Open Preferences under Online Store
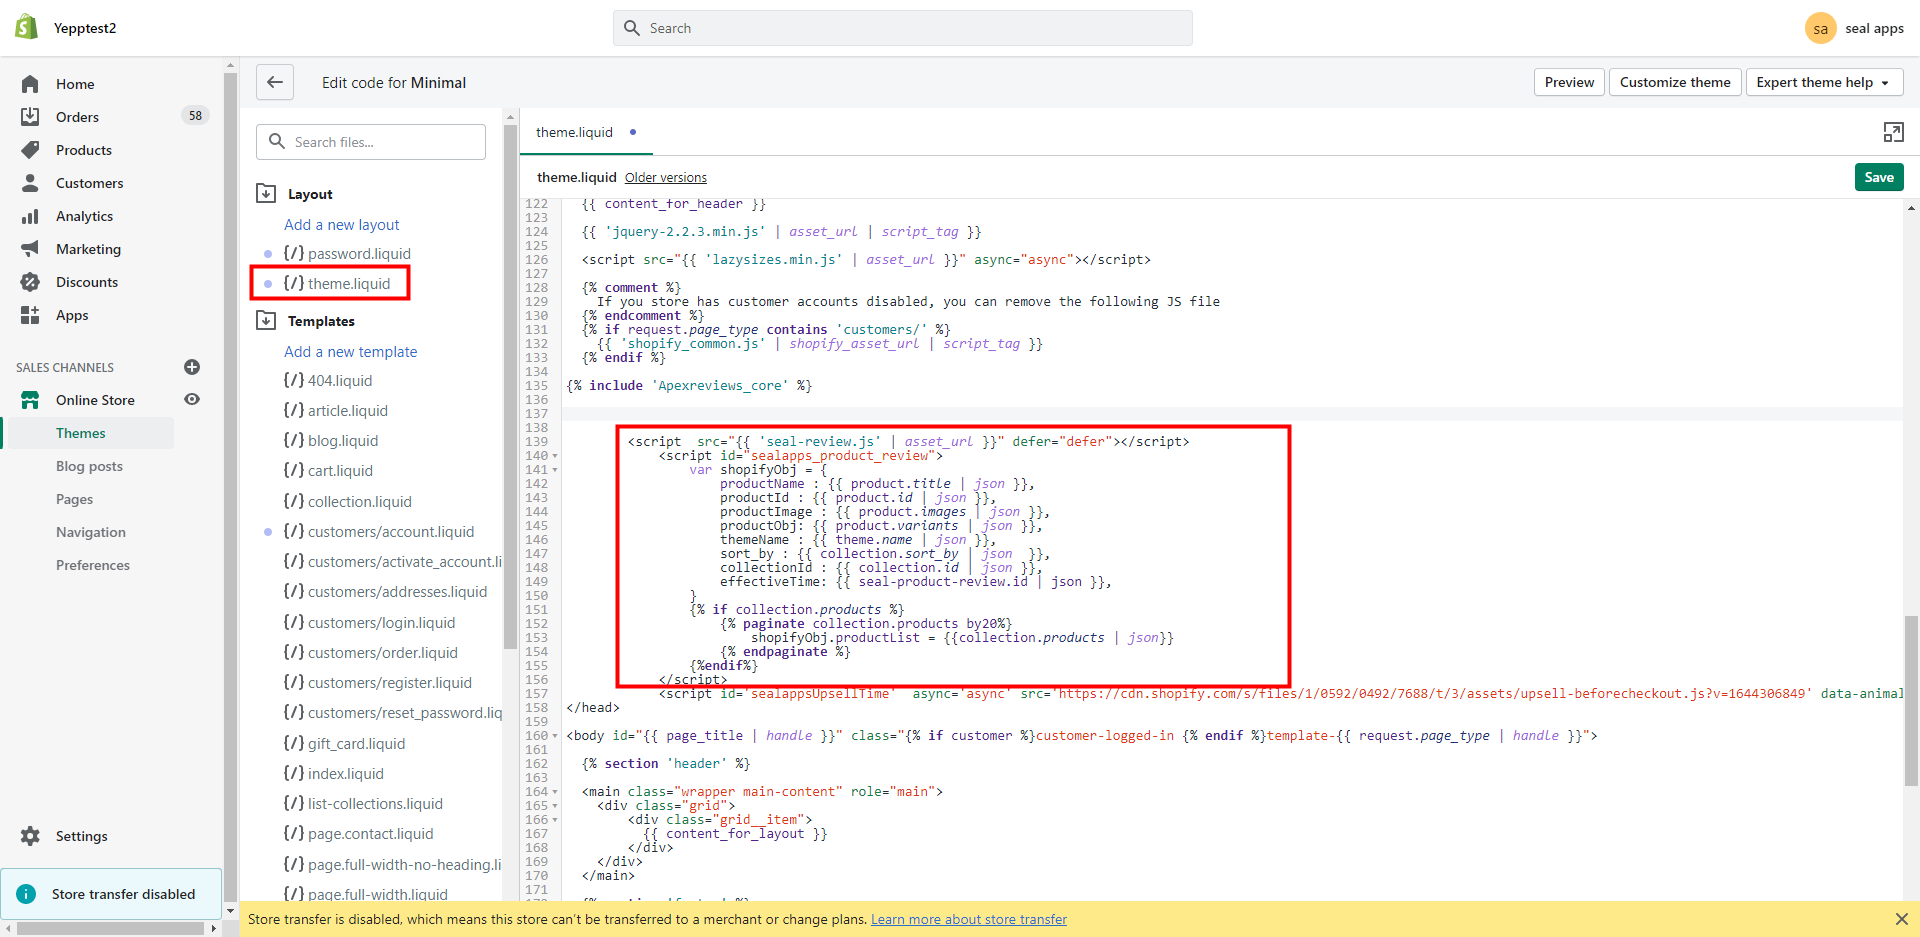The width and height of the screenshot is (1920, 937). tap(93, 565)
